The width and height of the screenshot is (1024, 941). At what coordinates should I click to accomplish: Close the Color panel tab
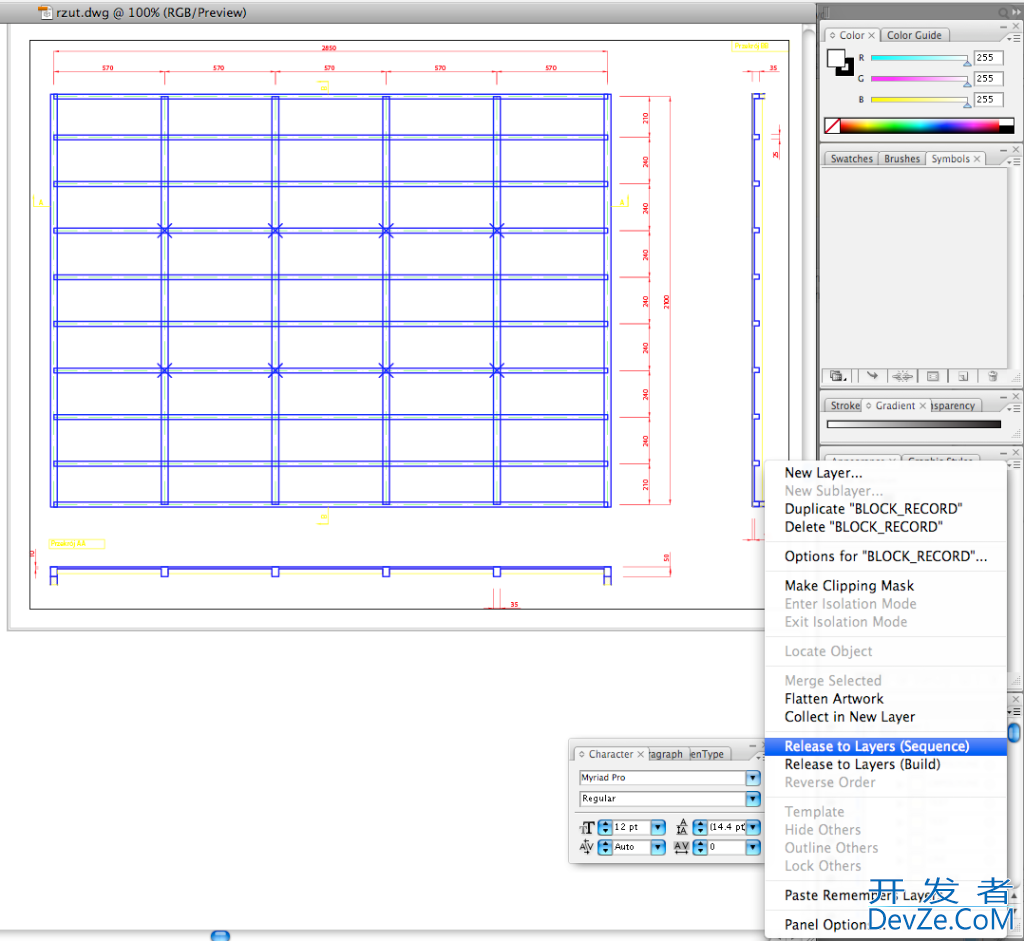[x=871, y=35]
